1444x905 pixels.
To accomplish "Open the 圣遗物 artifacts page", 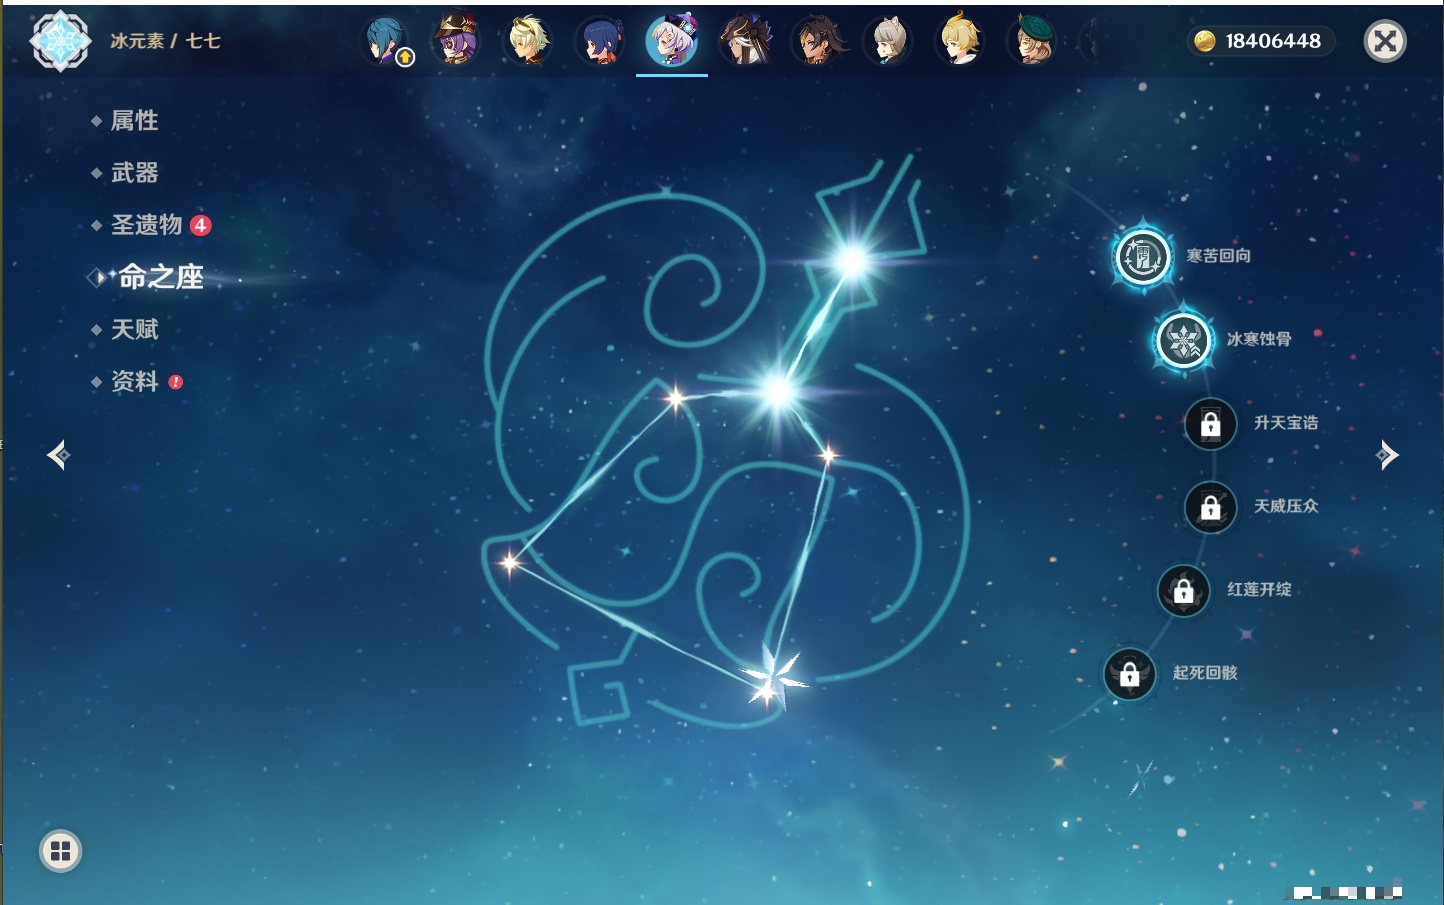I will coord(147,225).
